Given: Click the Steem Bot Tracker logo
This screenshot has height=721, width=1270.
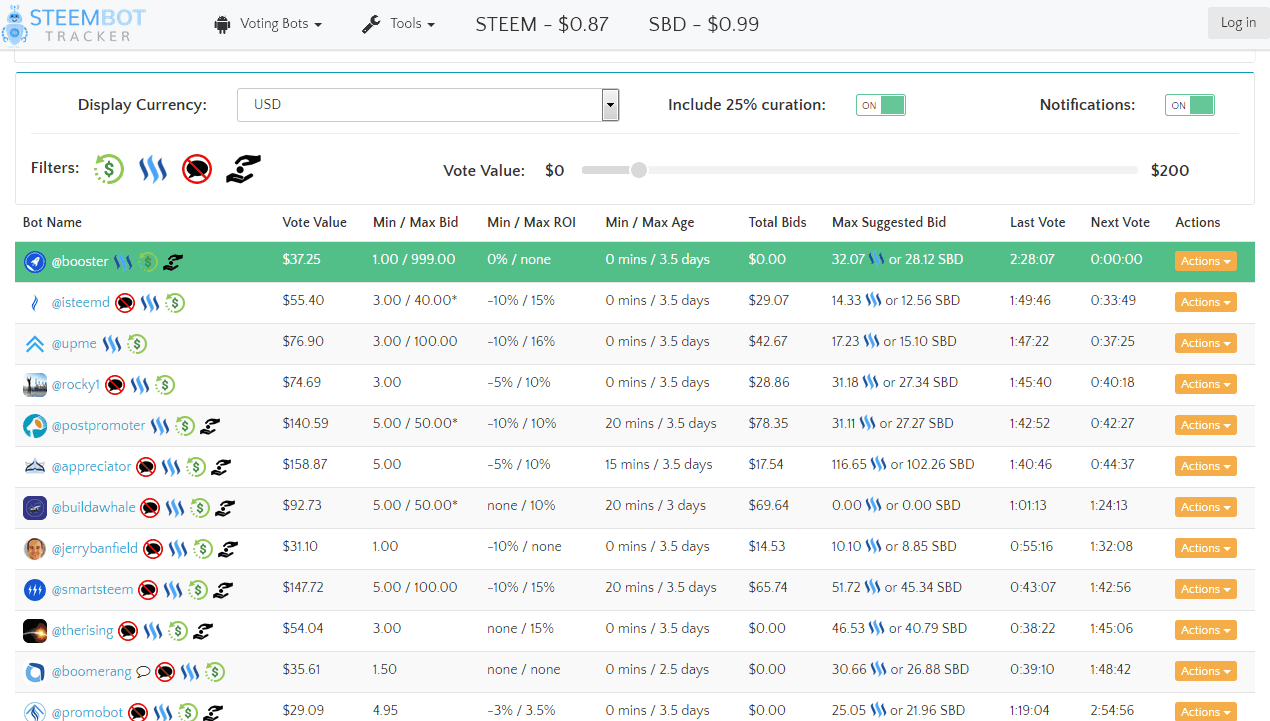Looking at the screenshot, I should coord(74,24).
